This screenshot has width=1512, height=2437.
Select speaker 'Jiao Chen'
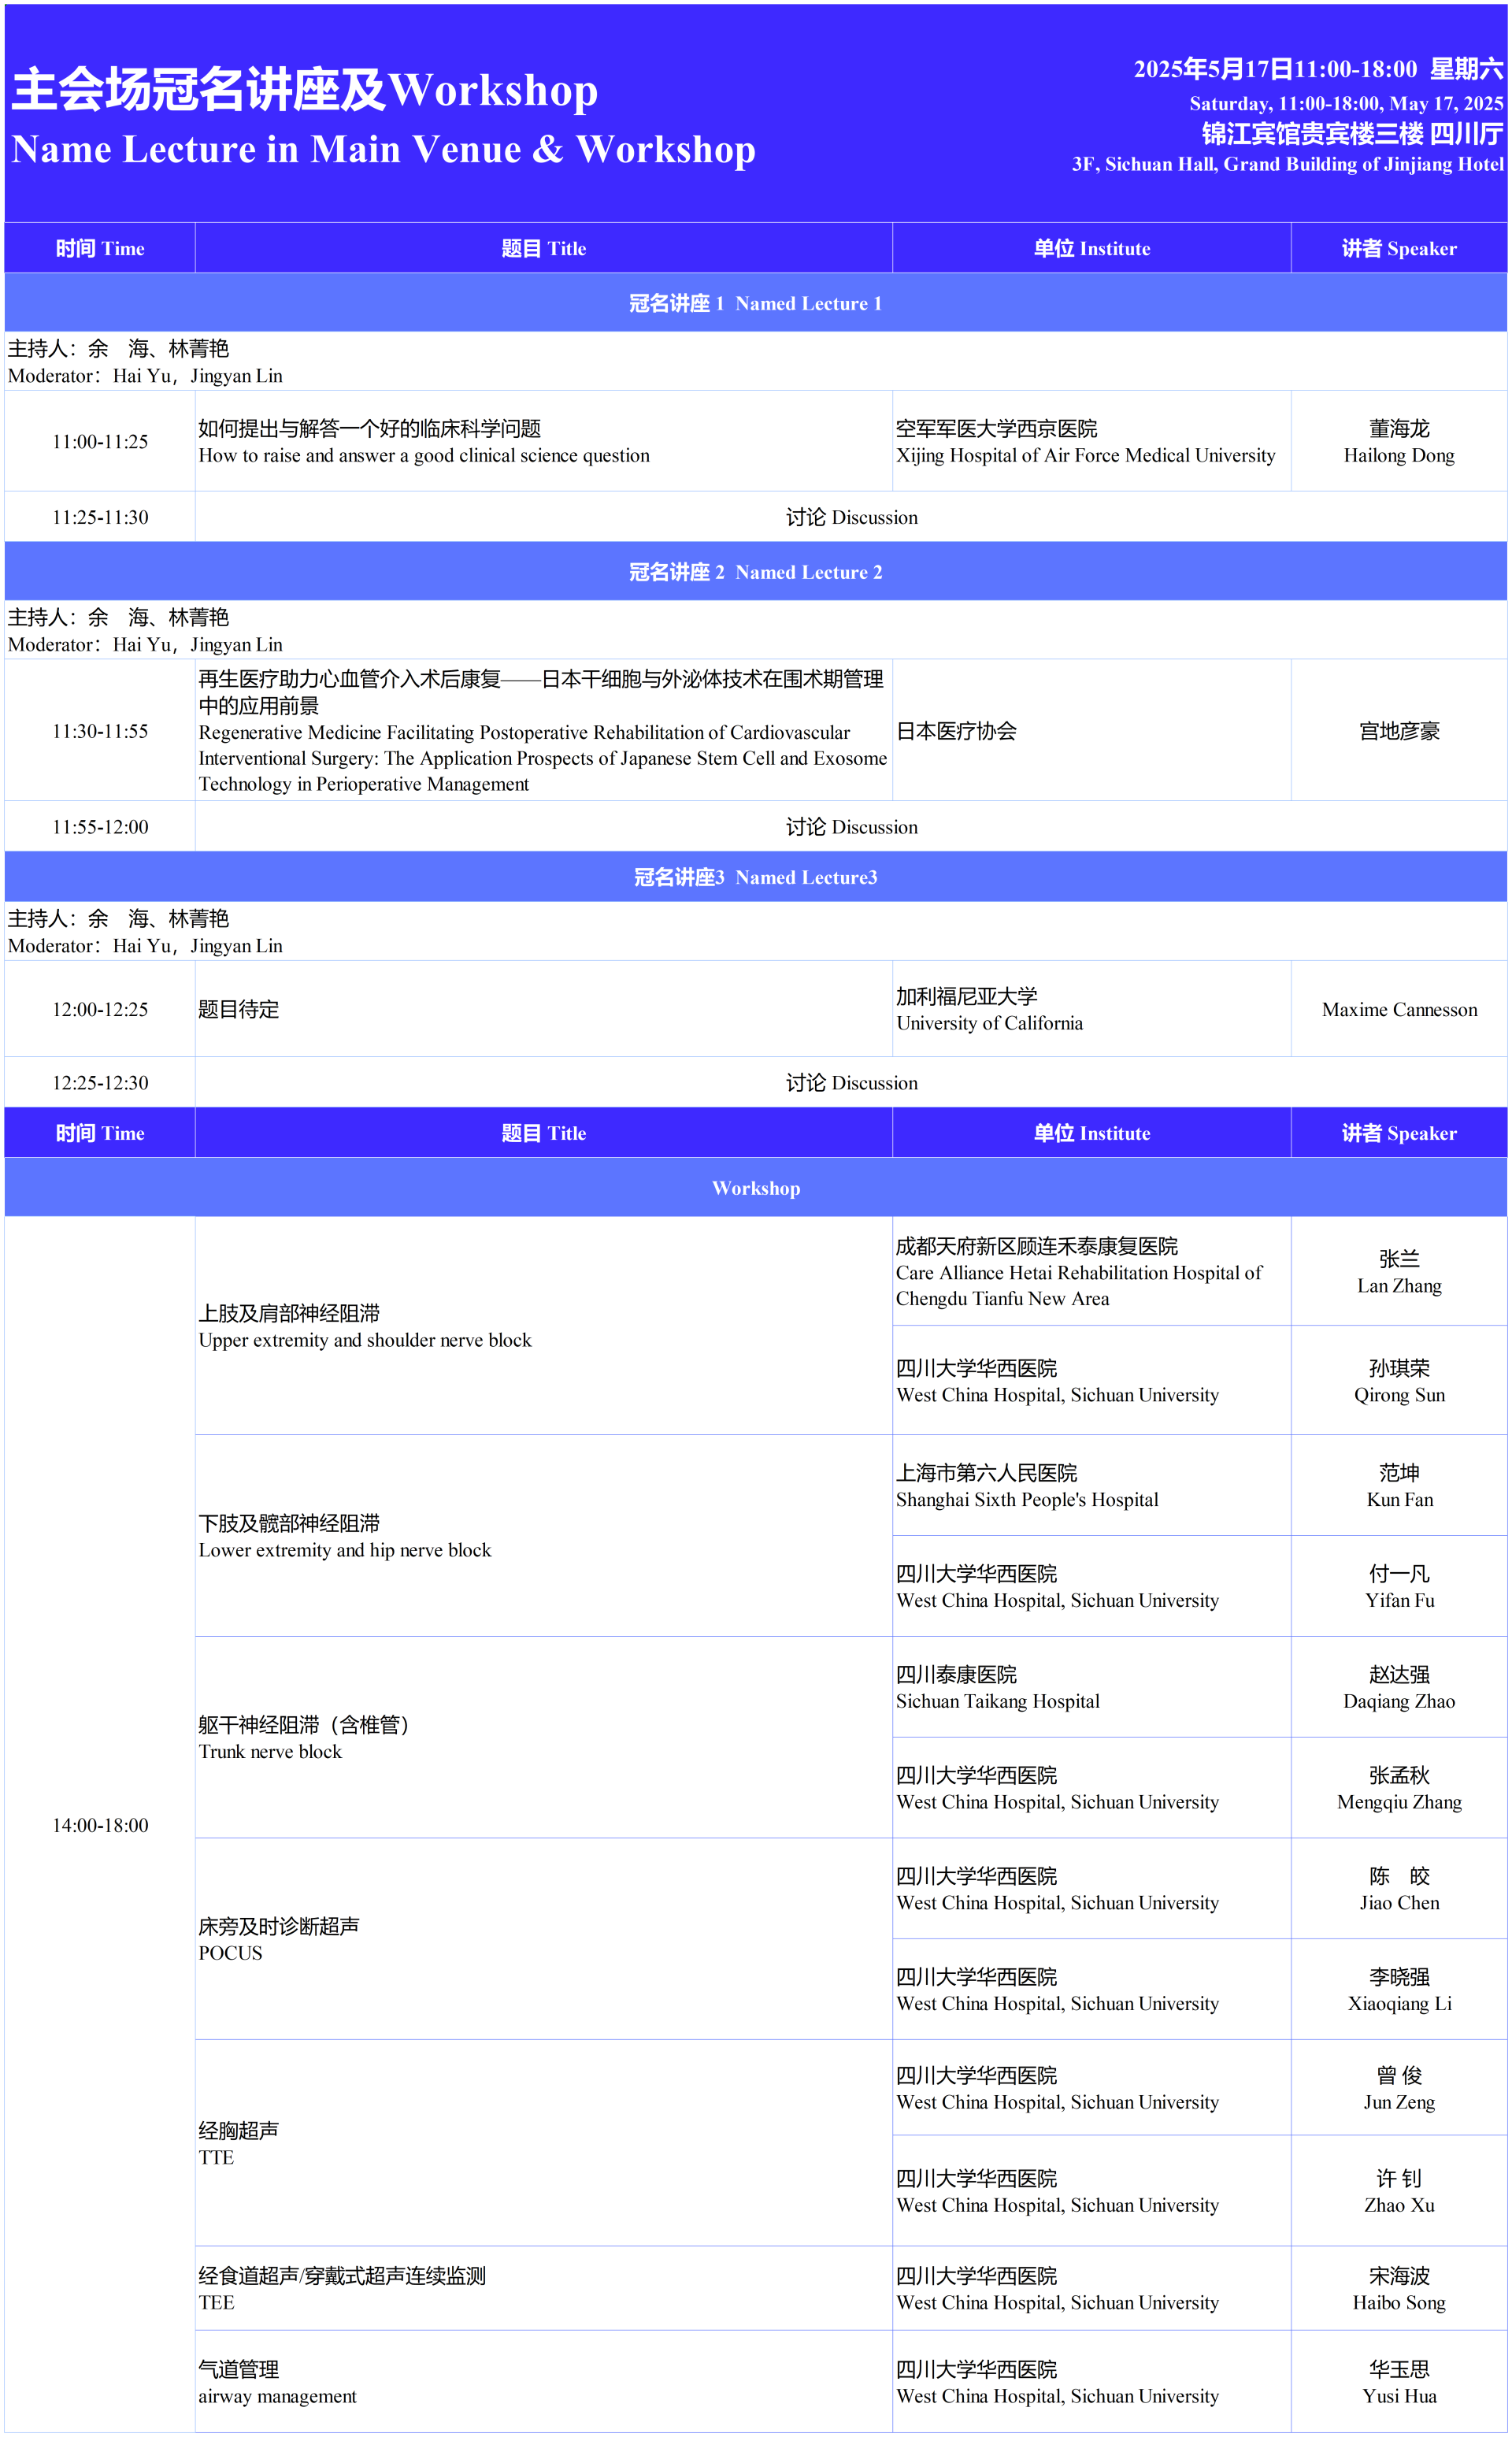1399,1903
